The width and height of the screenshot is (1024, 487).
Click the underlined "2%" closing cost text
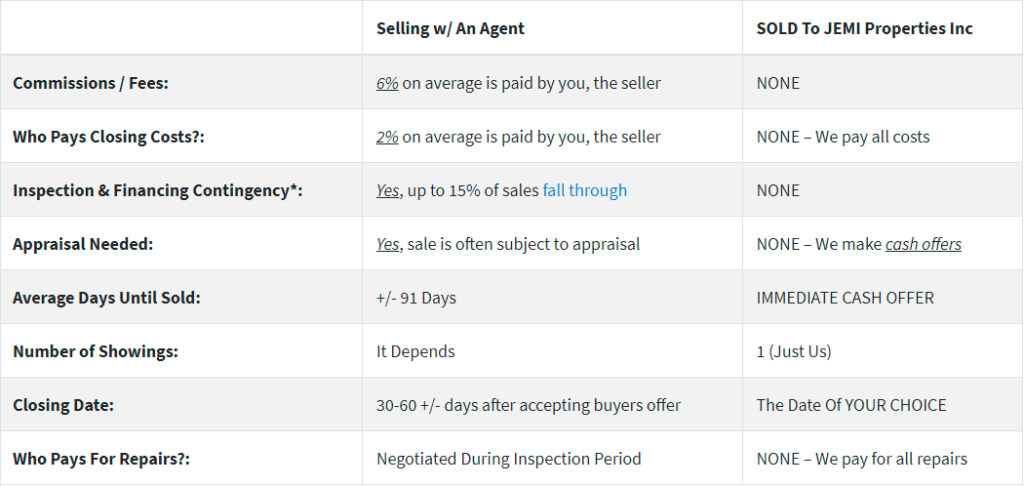pos(387,137)
